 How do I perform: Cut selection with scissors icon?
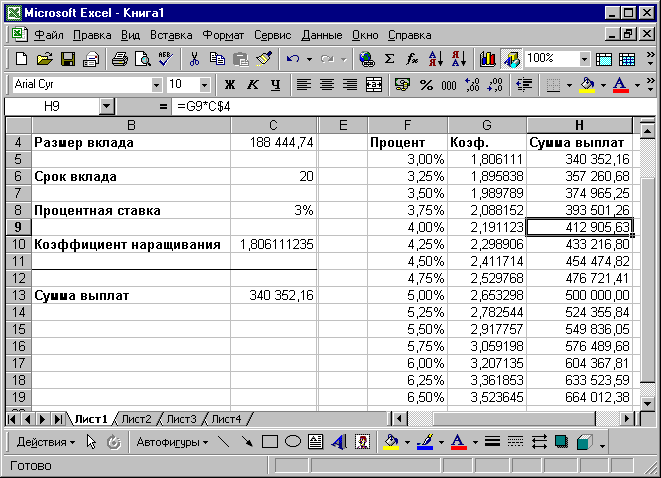click(194, 59)
